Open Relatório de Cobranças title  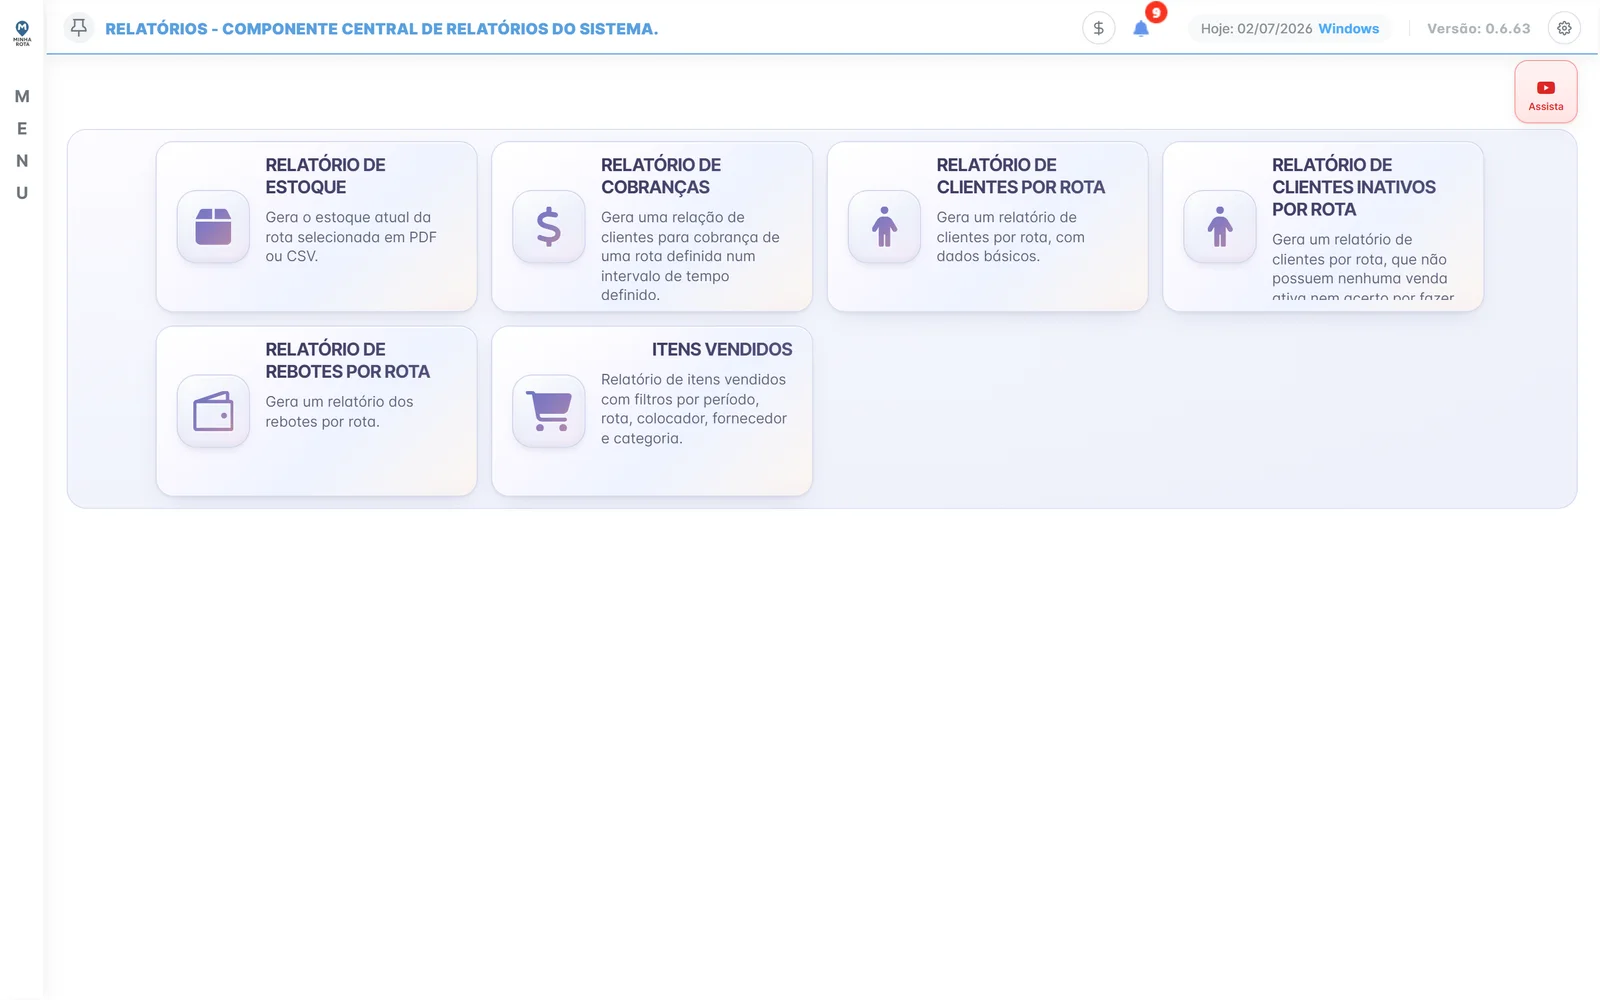point(661,176)
